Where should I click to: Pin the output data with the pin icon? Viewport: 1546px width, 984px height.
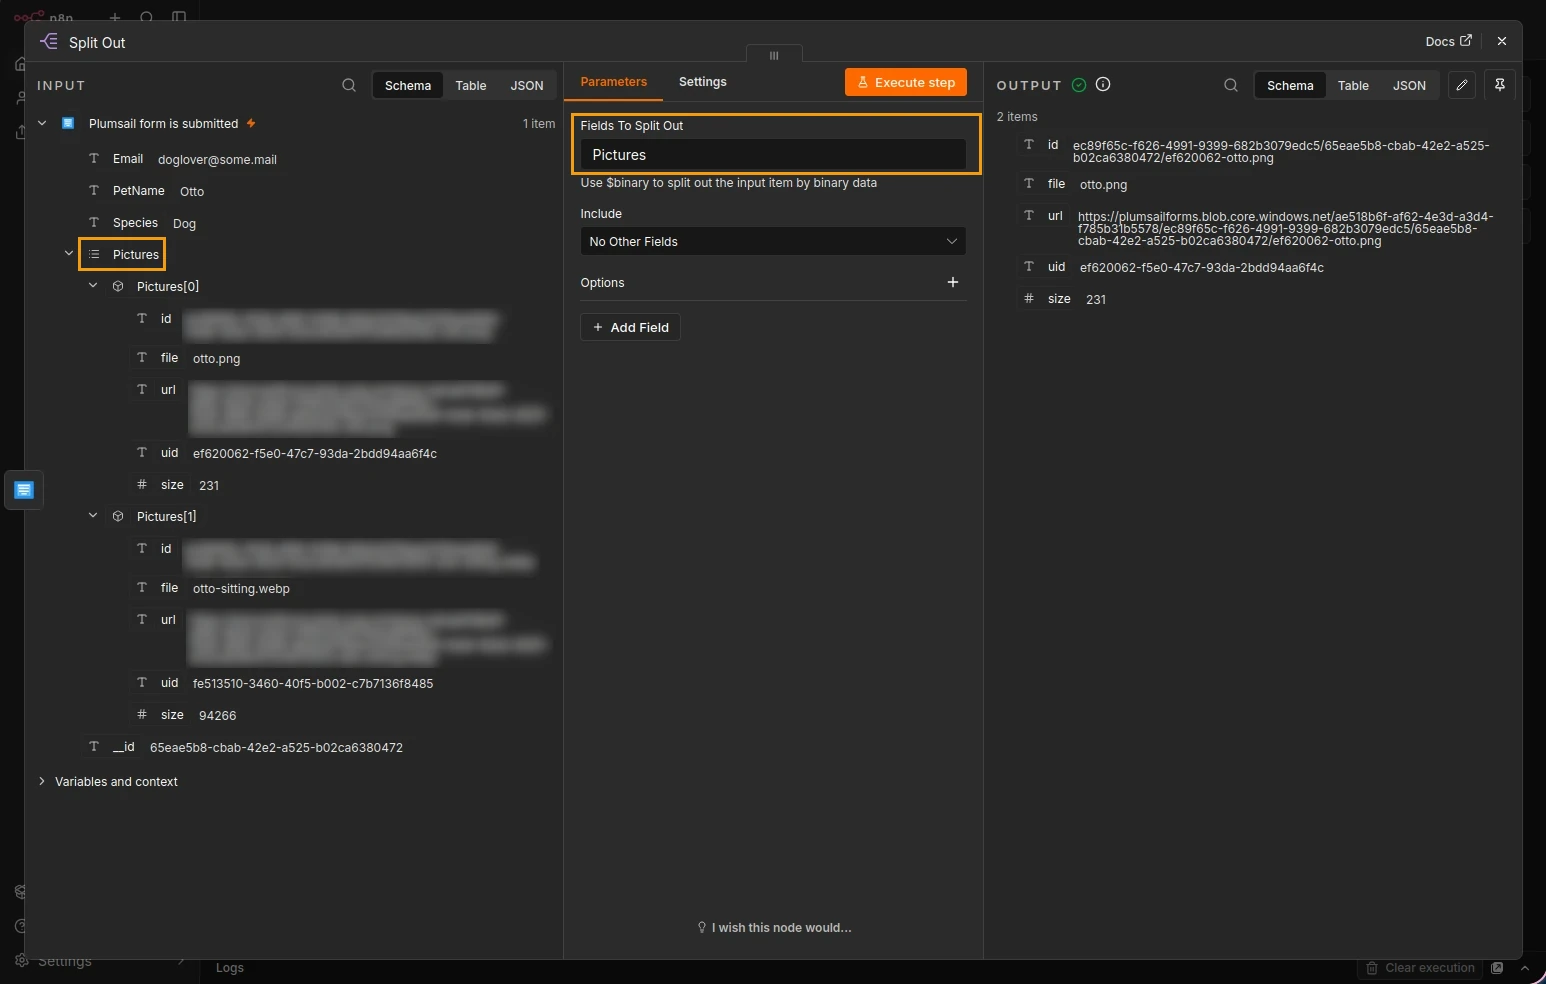1500,85
